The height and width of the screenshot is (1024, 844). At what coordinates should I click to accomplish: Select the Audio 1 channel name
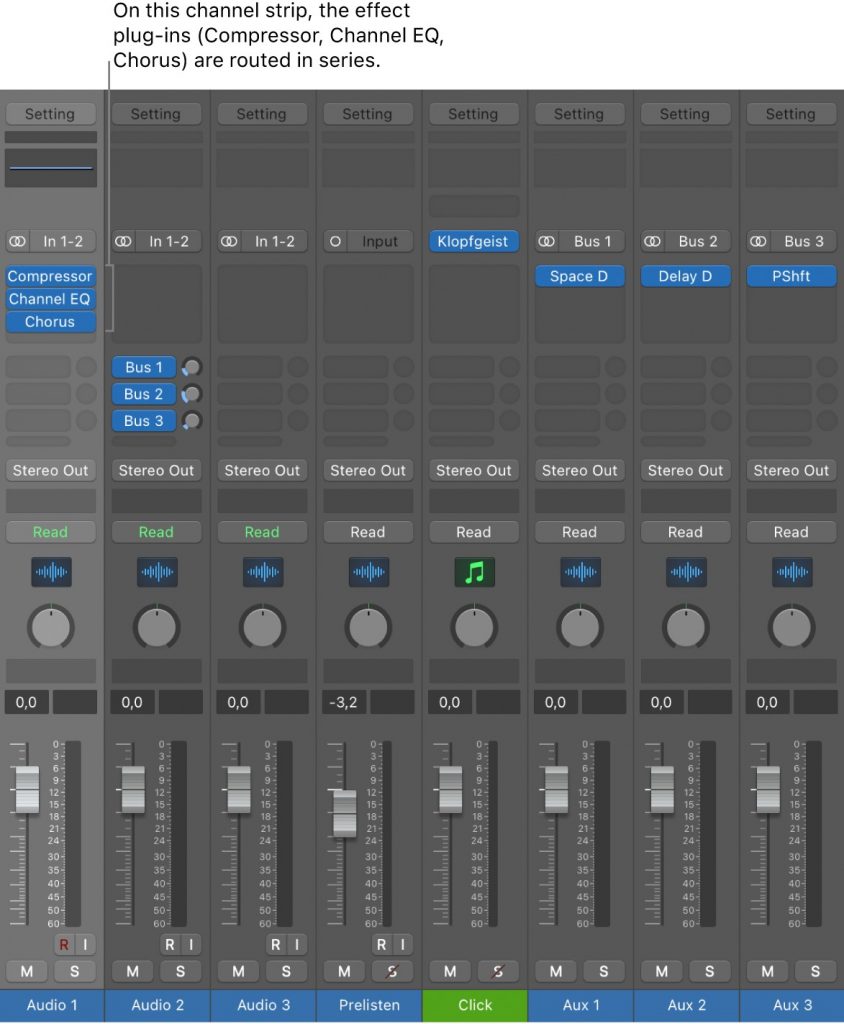click(52, 1005)
